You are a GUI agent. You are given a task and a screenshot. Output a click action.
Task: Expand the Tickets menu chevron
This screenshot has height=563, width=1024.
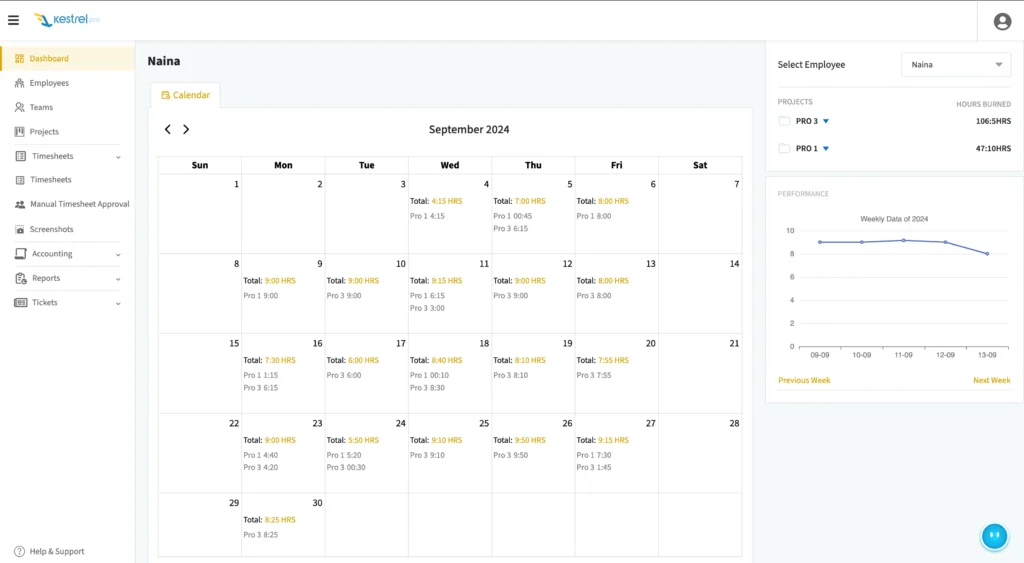coord(118,303)
